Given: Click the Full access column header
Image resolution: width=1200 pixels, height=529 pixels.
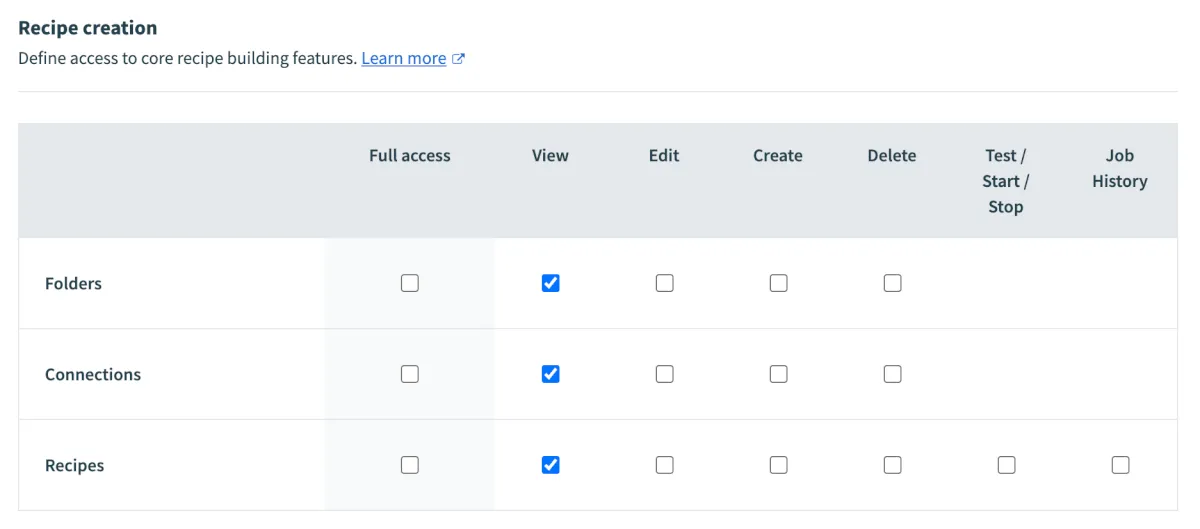Looking at the screenshot, I should point(410,156).
